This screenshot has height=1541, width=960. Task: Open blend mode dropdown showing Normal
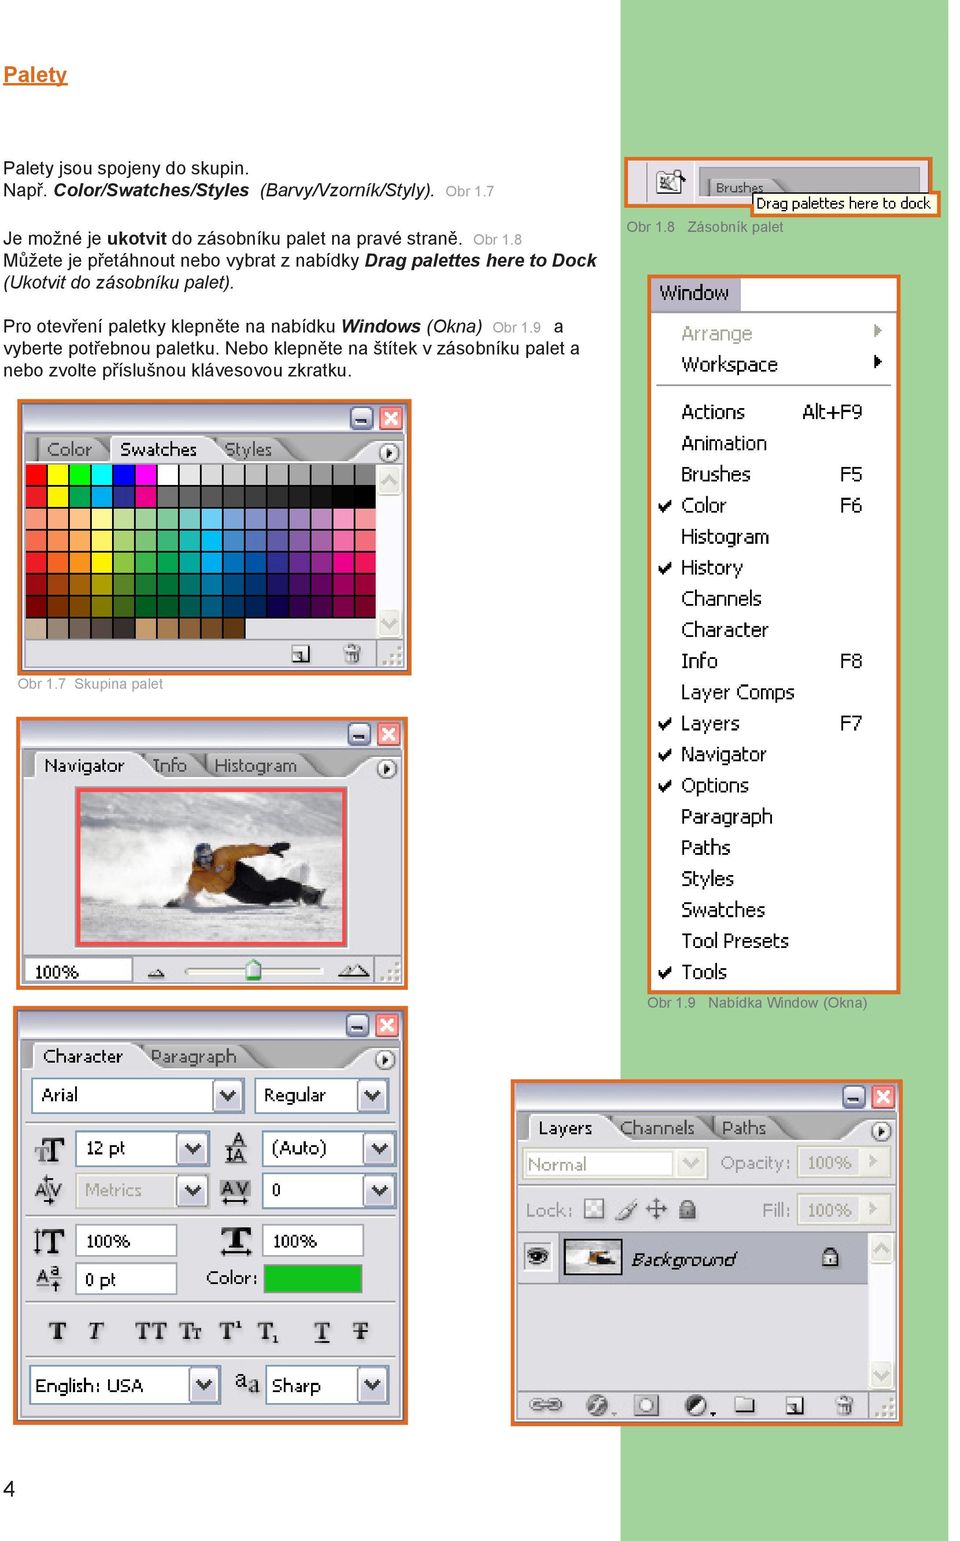690,1163
